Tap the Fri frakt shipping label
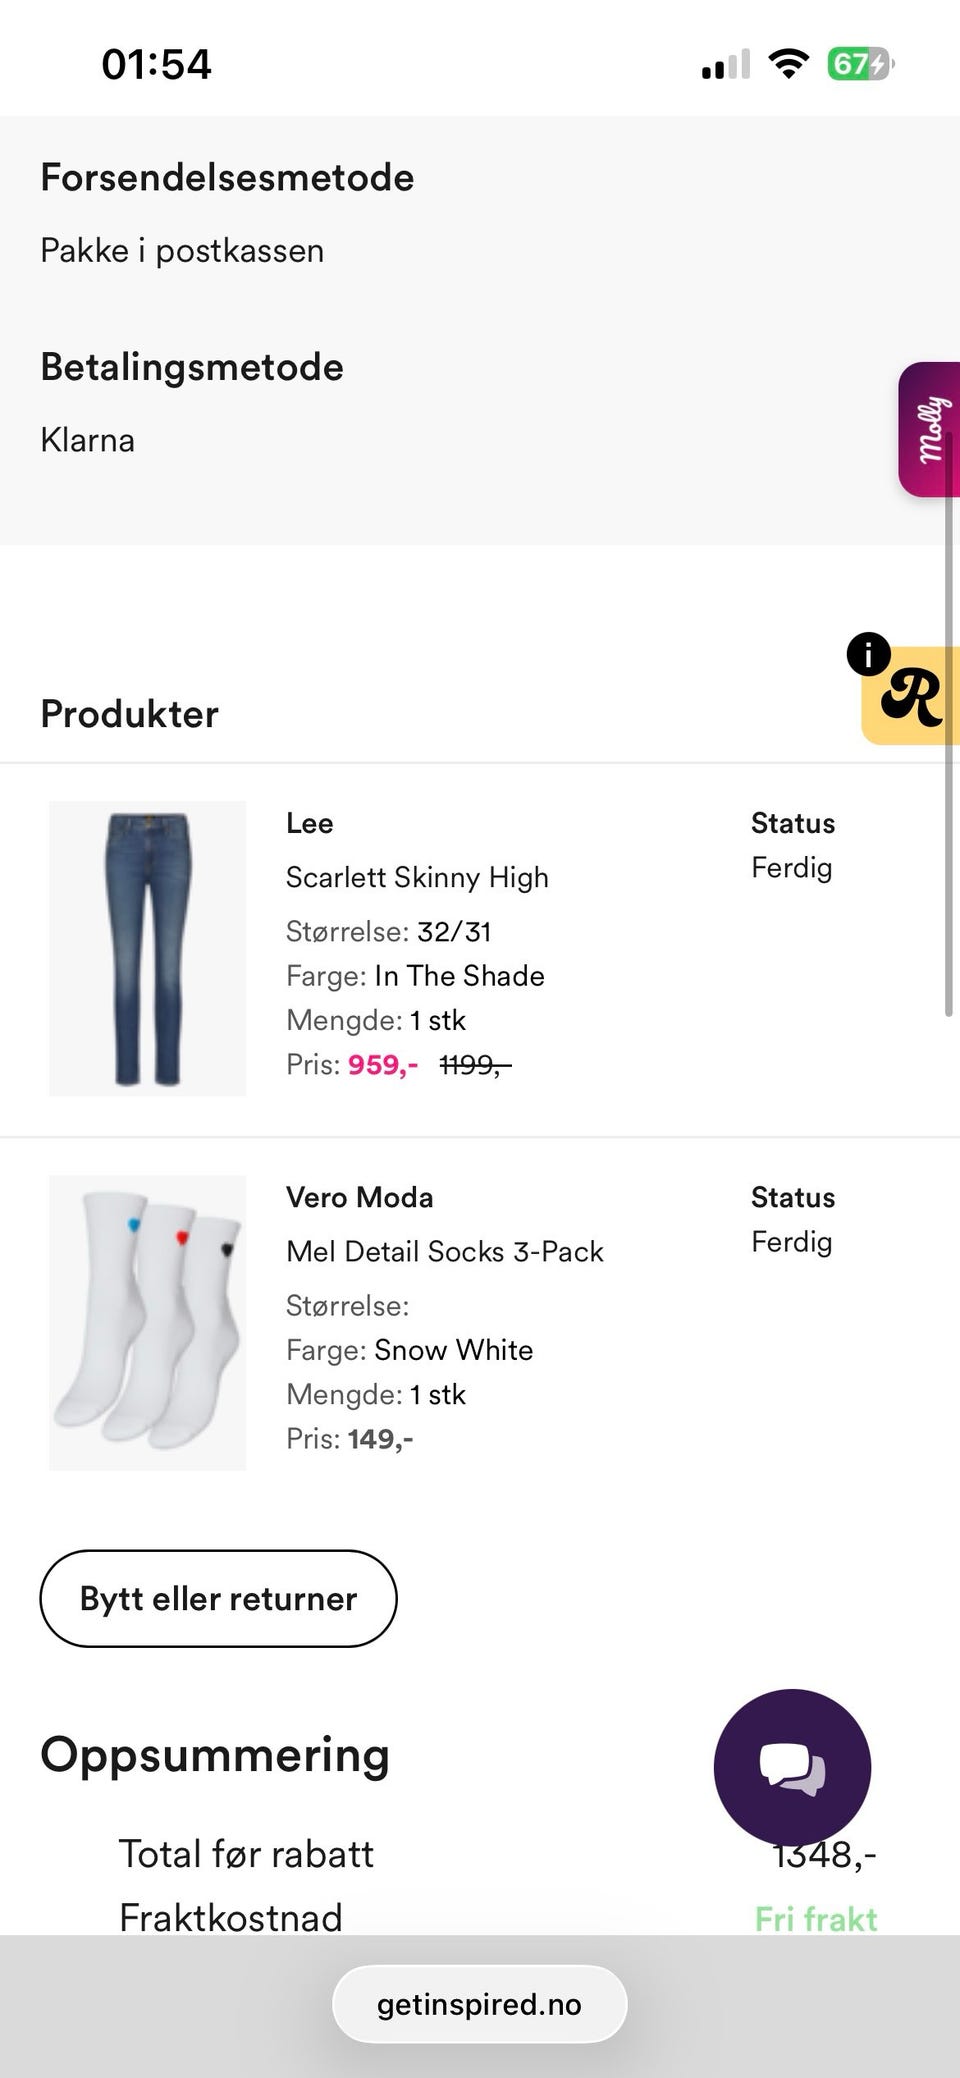Screen dimensions: 960x2078 point(816,1918)
